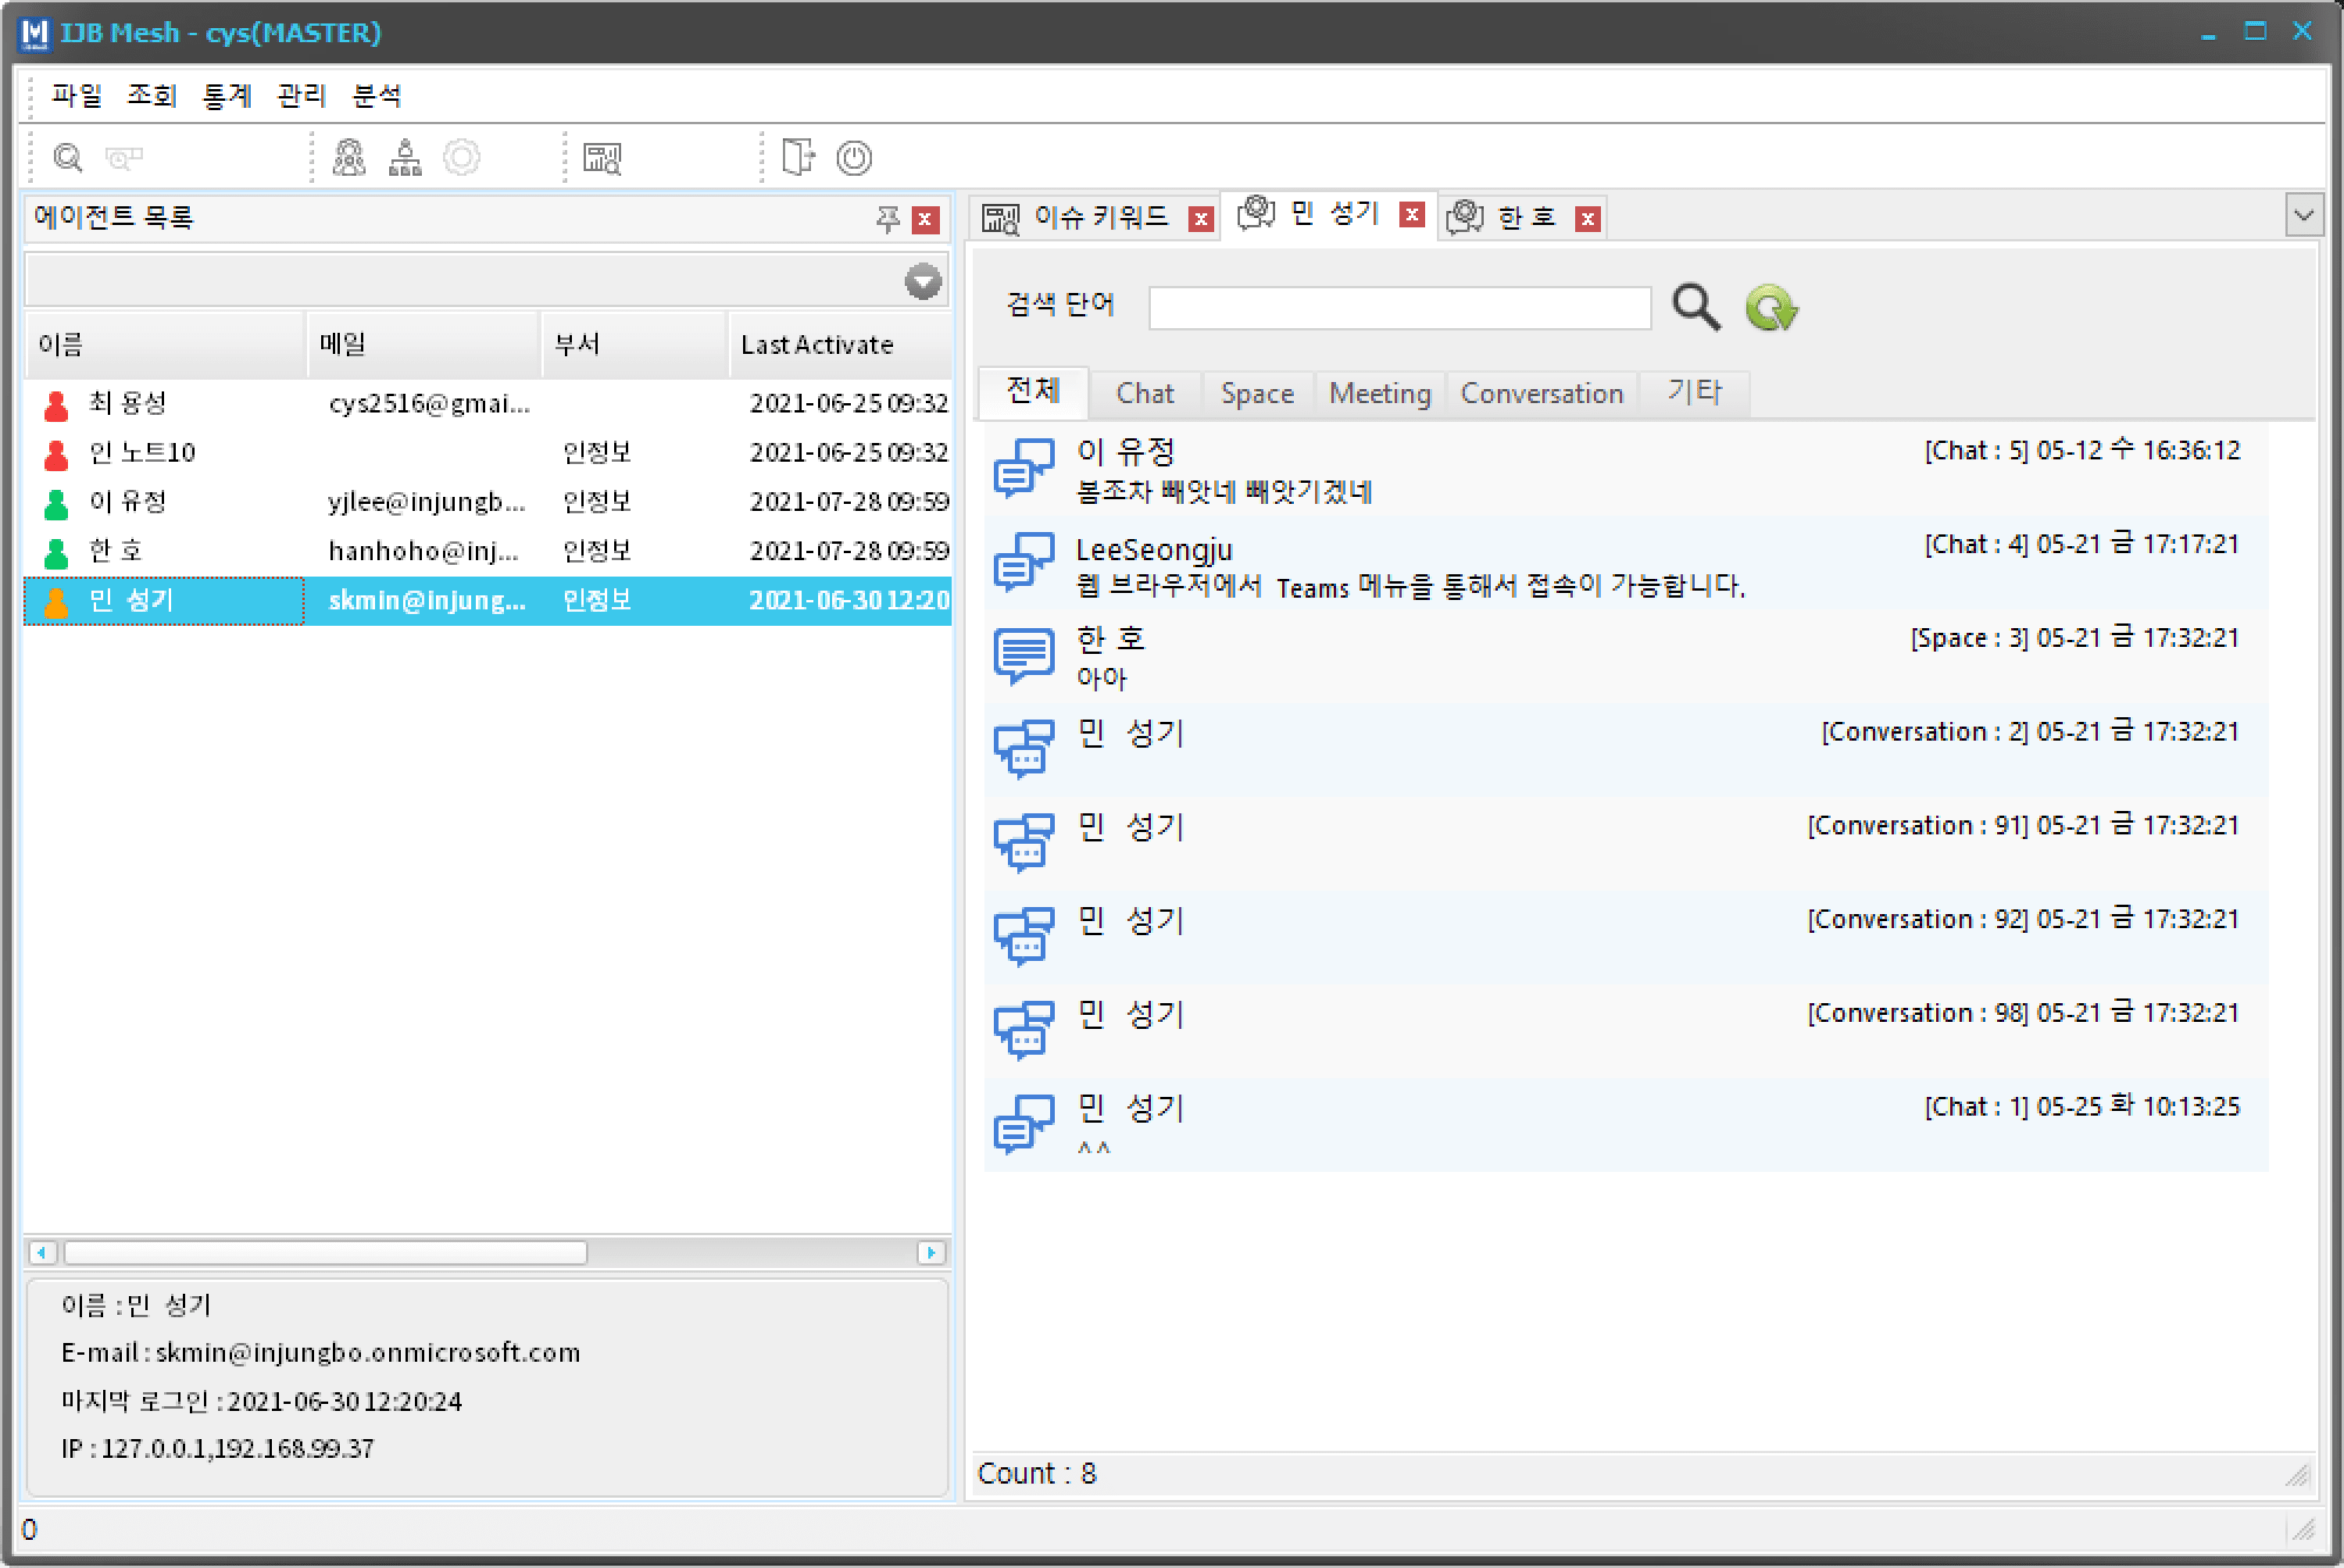Open the message 봄조차 빼앗네 빼앗기겠네

pyautogui.click(x=1223, y=492)
